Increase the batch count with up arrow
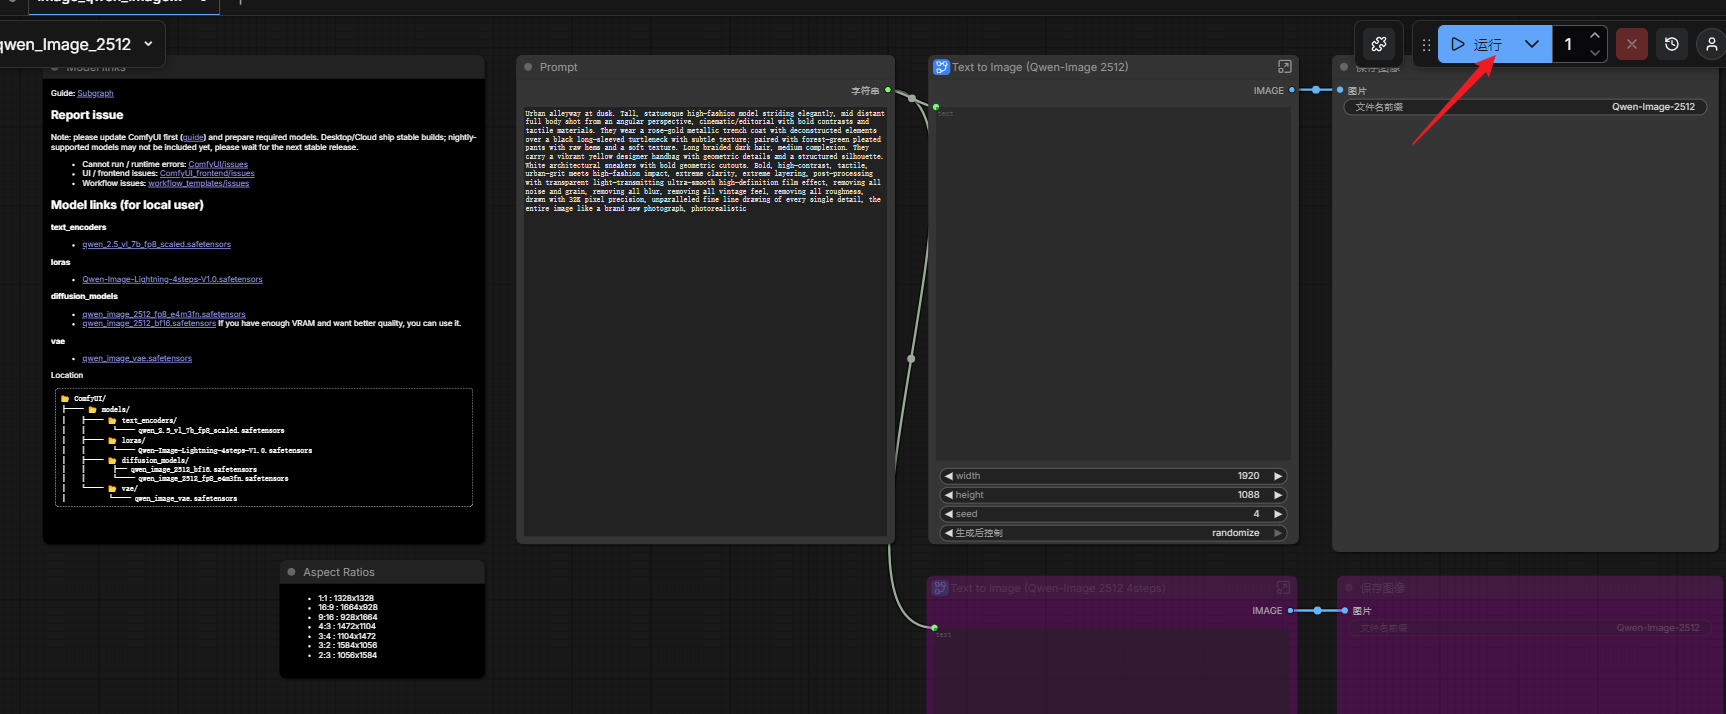The image size is (1726, 714). [1594, 36]
